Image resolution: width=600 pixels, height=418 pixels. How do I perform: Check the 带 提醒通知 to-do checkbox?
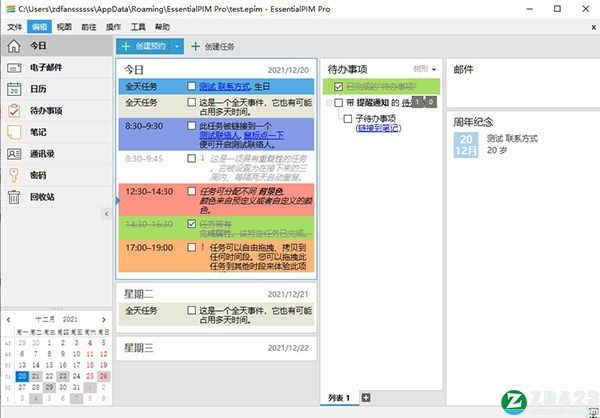(338, 103)
